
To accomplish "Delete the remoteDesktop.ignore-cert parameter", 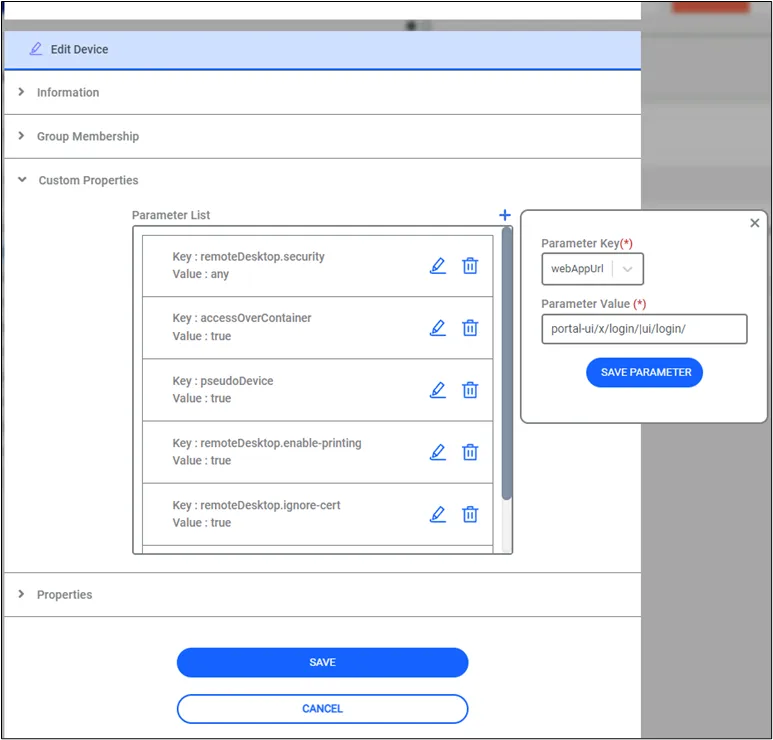I will pyautogui.click(x=470, y=514).
